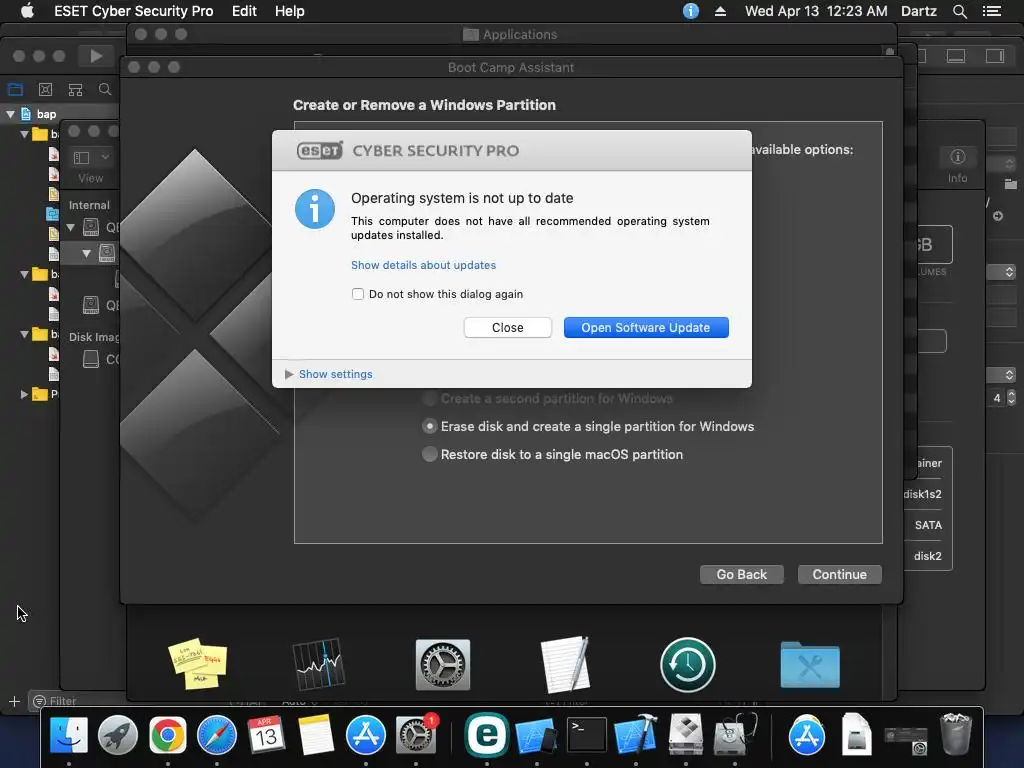Open ESET Cyber Security Pro menu
The image size is (1024, 768).
tap(133, 11)
